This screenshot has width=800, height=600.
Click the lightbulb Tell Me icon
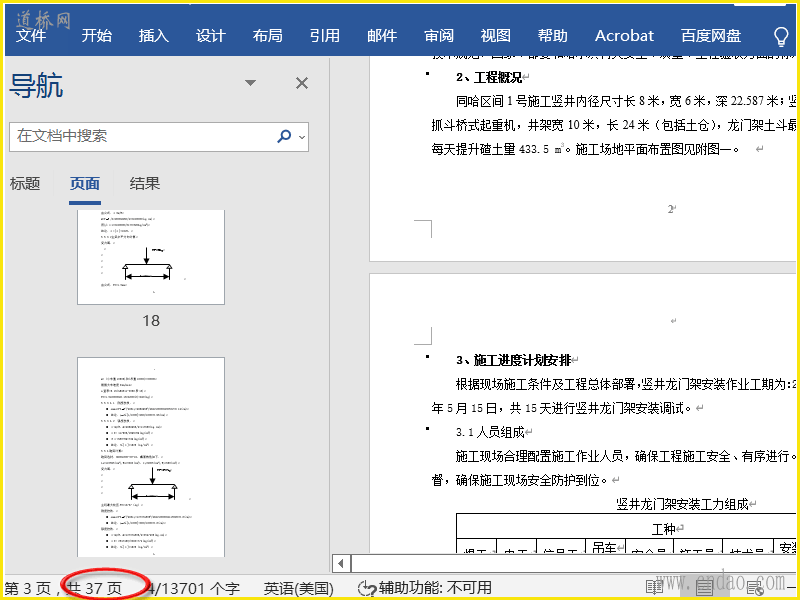(x=781, y=36)
